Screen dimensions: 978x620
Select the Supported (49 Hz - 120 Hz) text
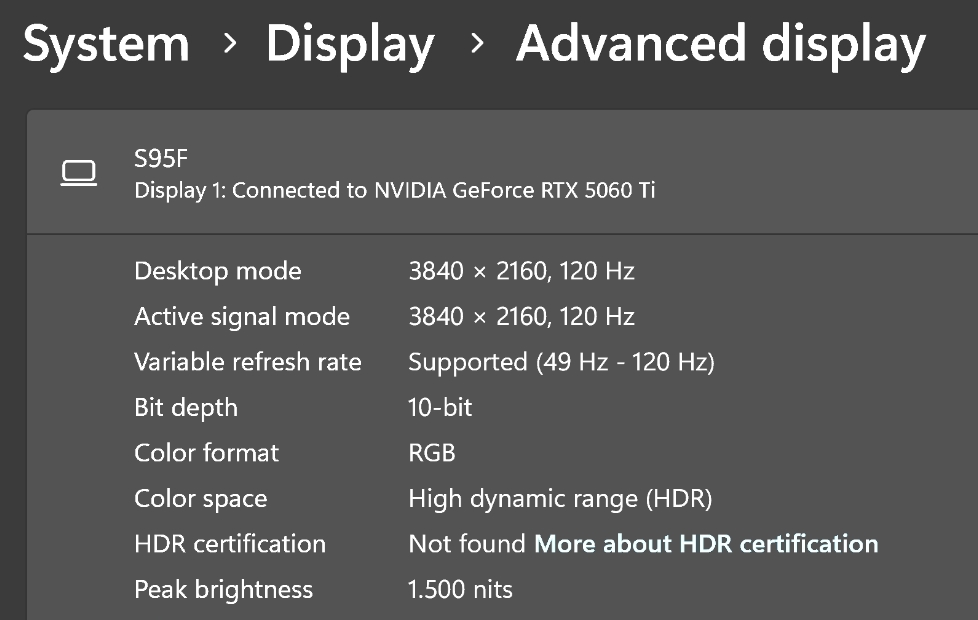click(x=561, y=362)
